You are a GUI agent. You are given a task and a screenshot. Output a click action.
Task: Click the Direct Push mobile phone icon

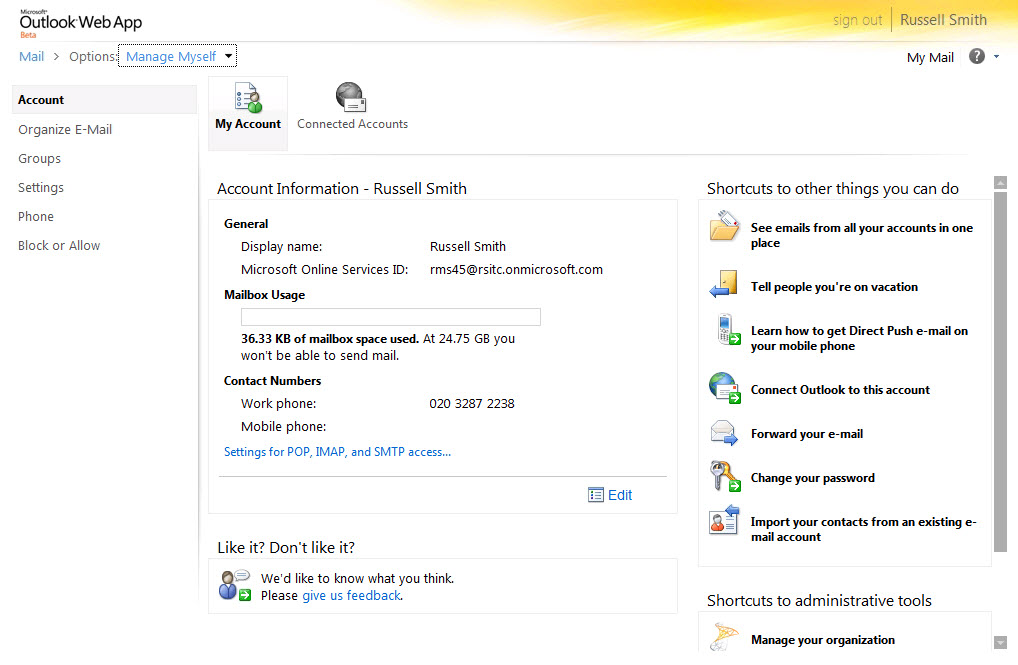(727, 331)
